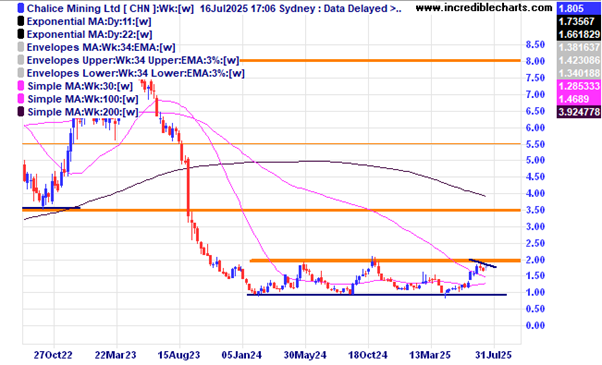The width and height of the screenshot is (602, 365).
Task: Click the 1.423086 envelope upper value
Action: click(578, 60)
